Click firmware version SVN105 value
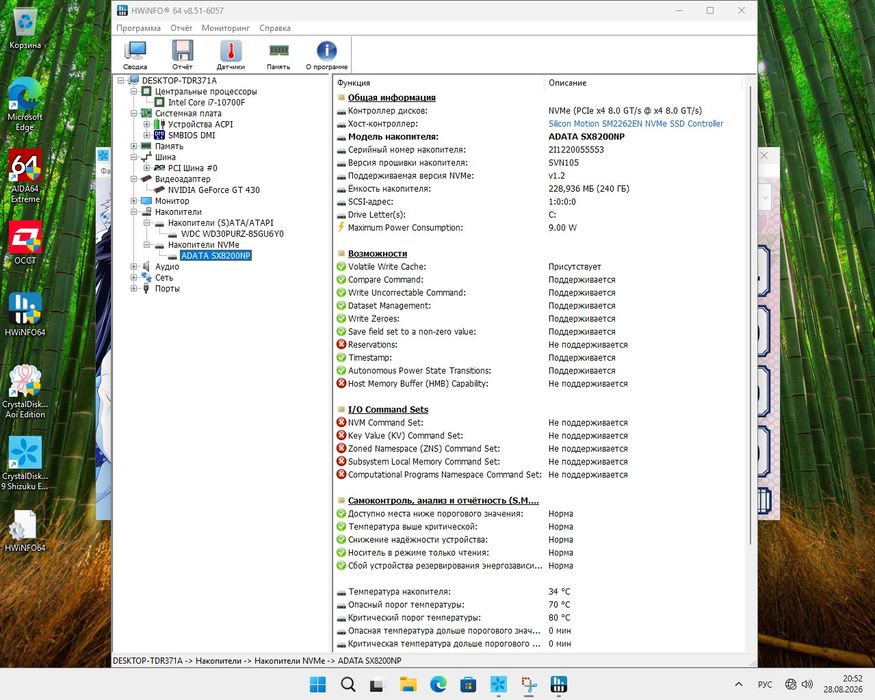 tap(563, 162)
